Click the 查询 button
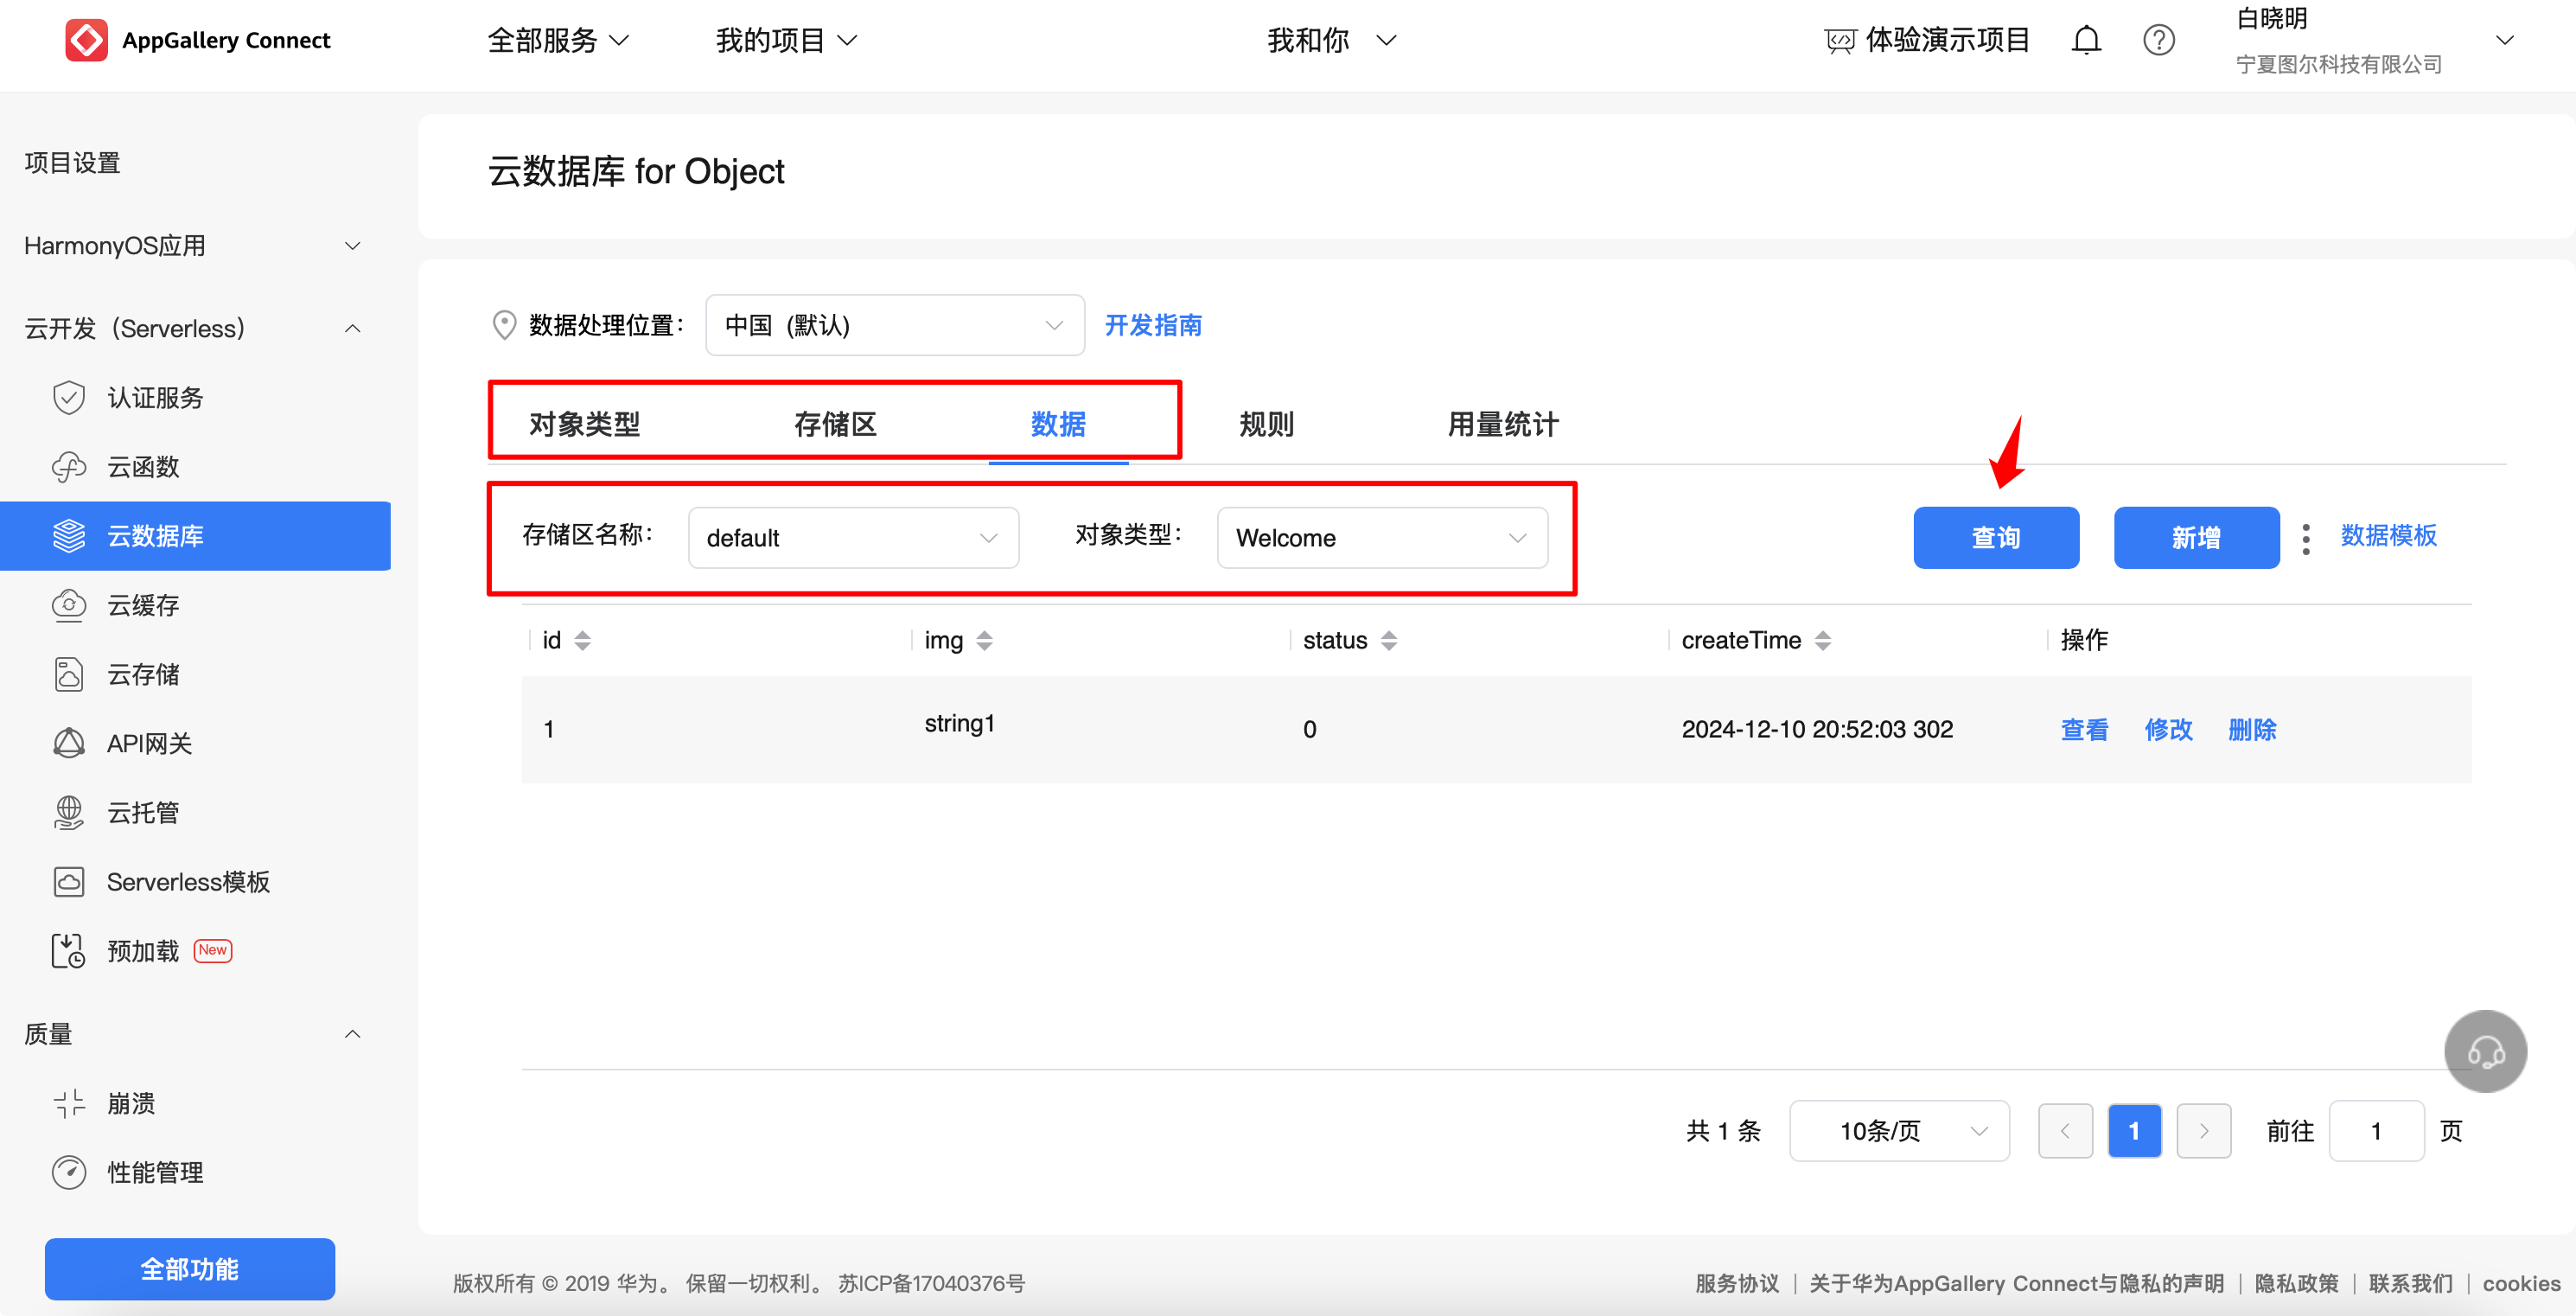The image size is (2576, 1316). point(1996,538)
